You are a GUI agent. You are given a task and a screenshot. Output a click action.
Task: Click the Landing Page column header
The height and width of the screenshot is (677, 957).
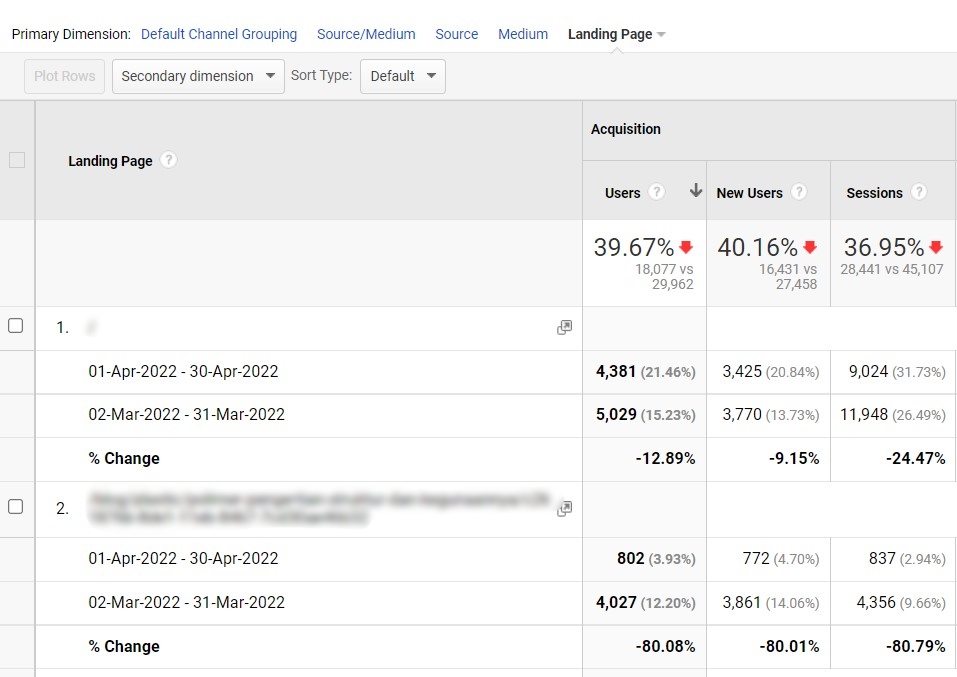[x=110, y=161]
